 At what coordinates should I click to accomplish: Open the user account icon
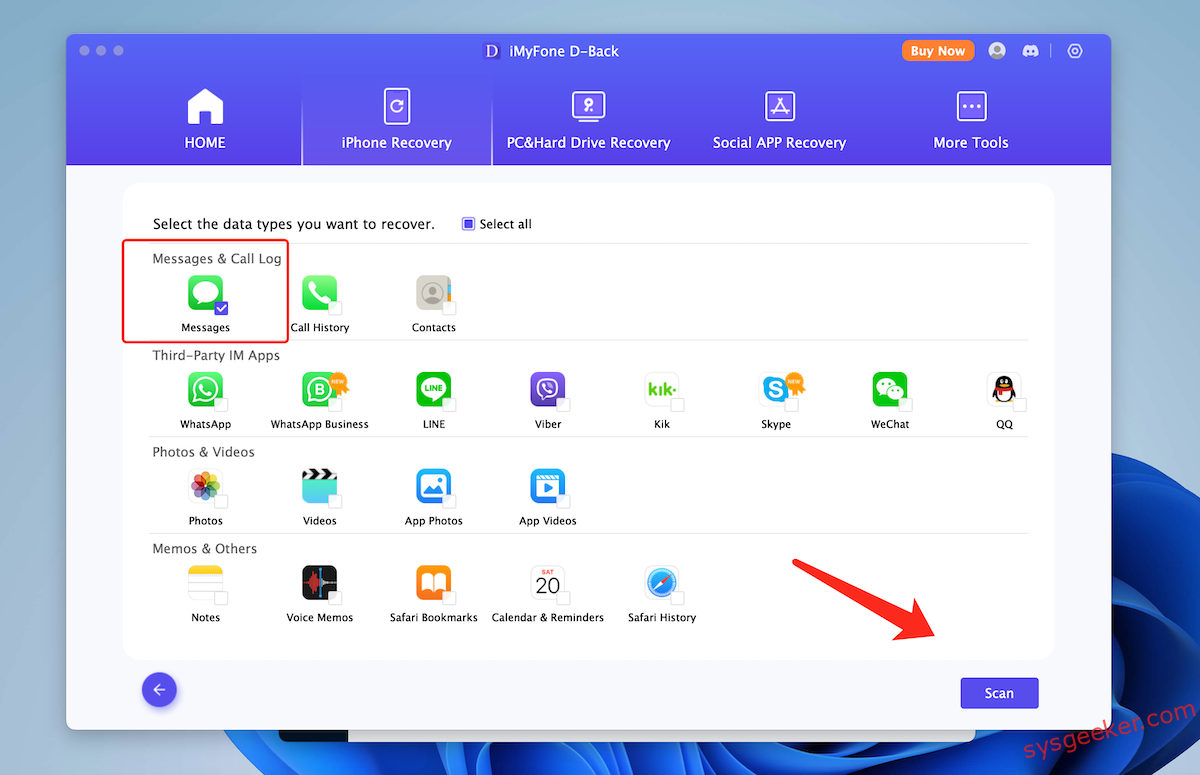[997, 50]
